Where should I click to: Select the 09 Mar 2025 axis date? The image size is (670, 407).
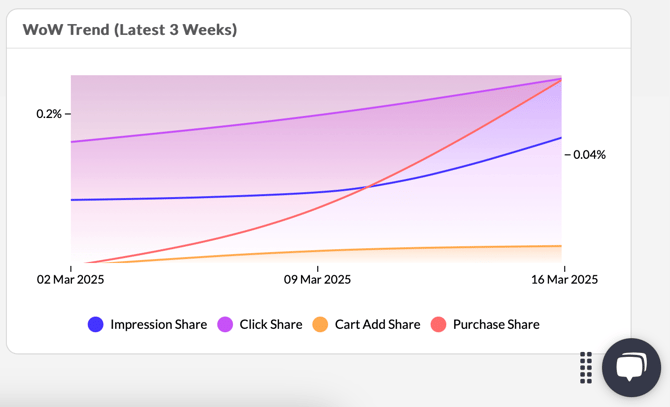tap(318, 280)
